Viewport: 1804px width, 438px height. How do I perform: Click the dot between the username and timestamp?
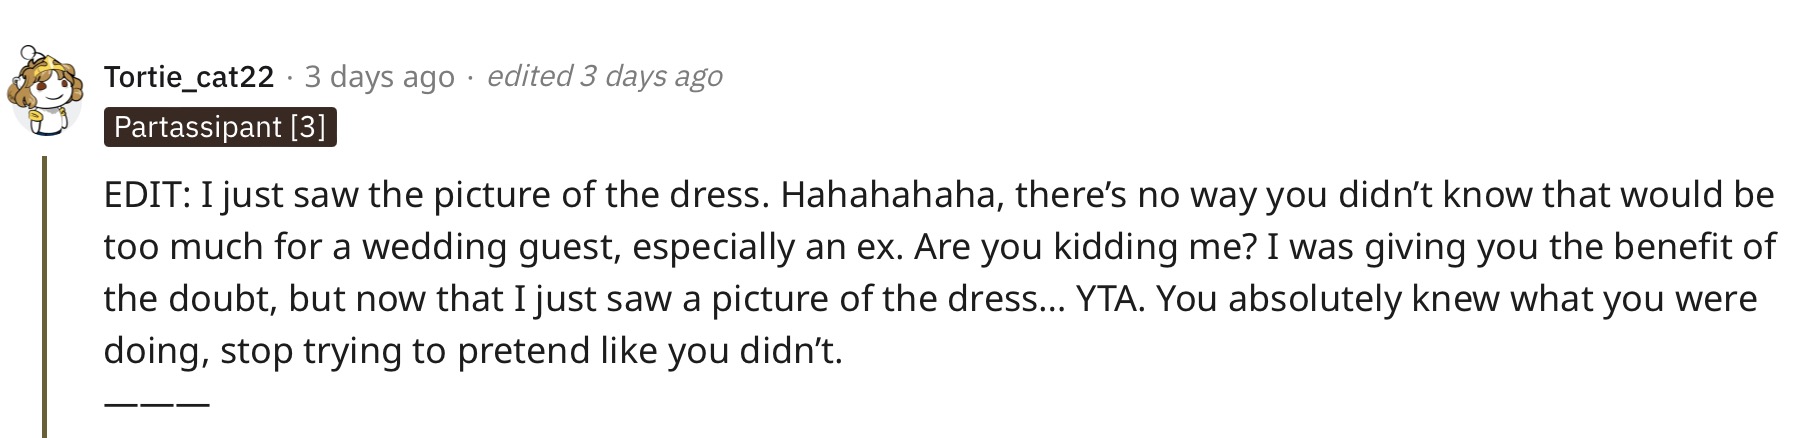[289, 78]
